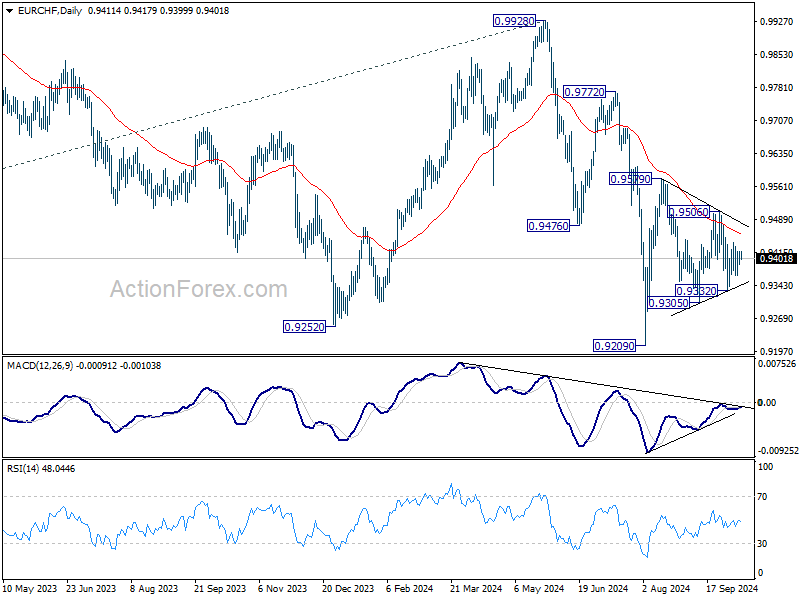The height and width of the screenshot is (600, 800).
Task: Click the triangle arrow before EURCHF title
Action: coord(9,11)
